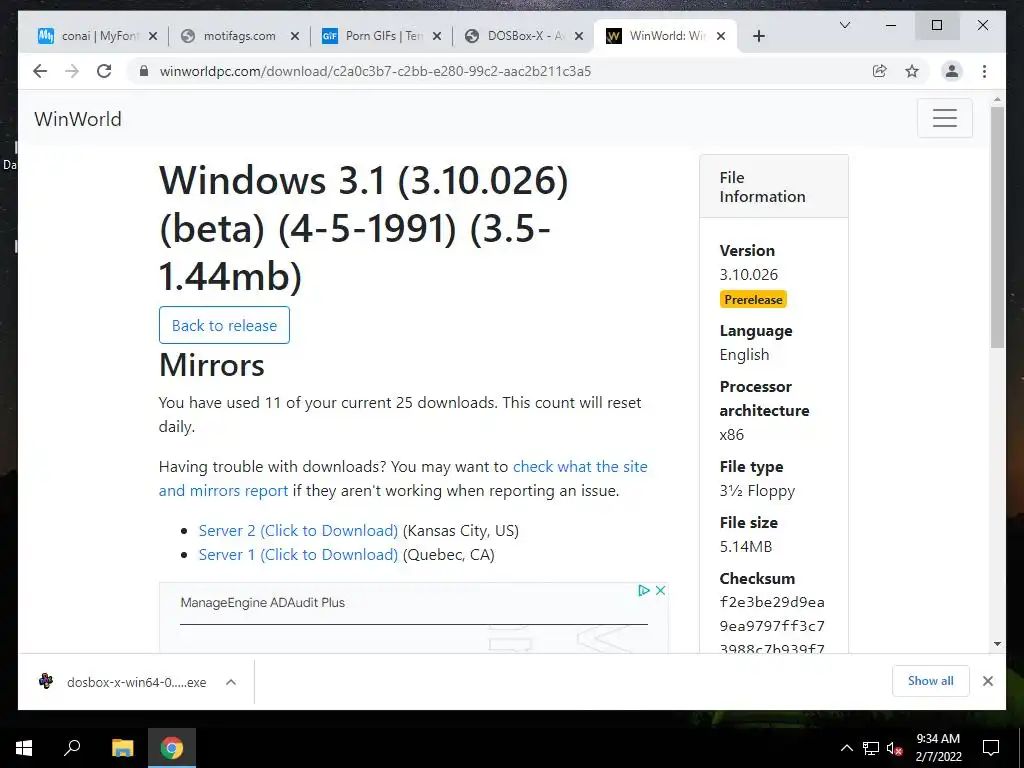Click the 3½ Floppy file type value
The height and width of the screenshot is (768, 1024).
tap(758, 490)
